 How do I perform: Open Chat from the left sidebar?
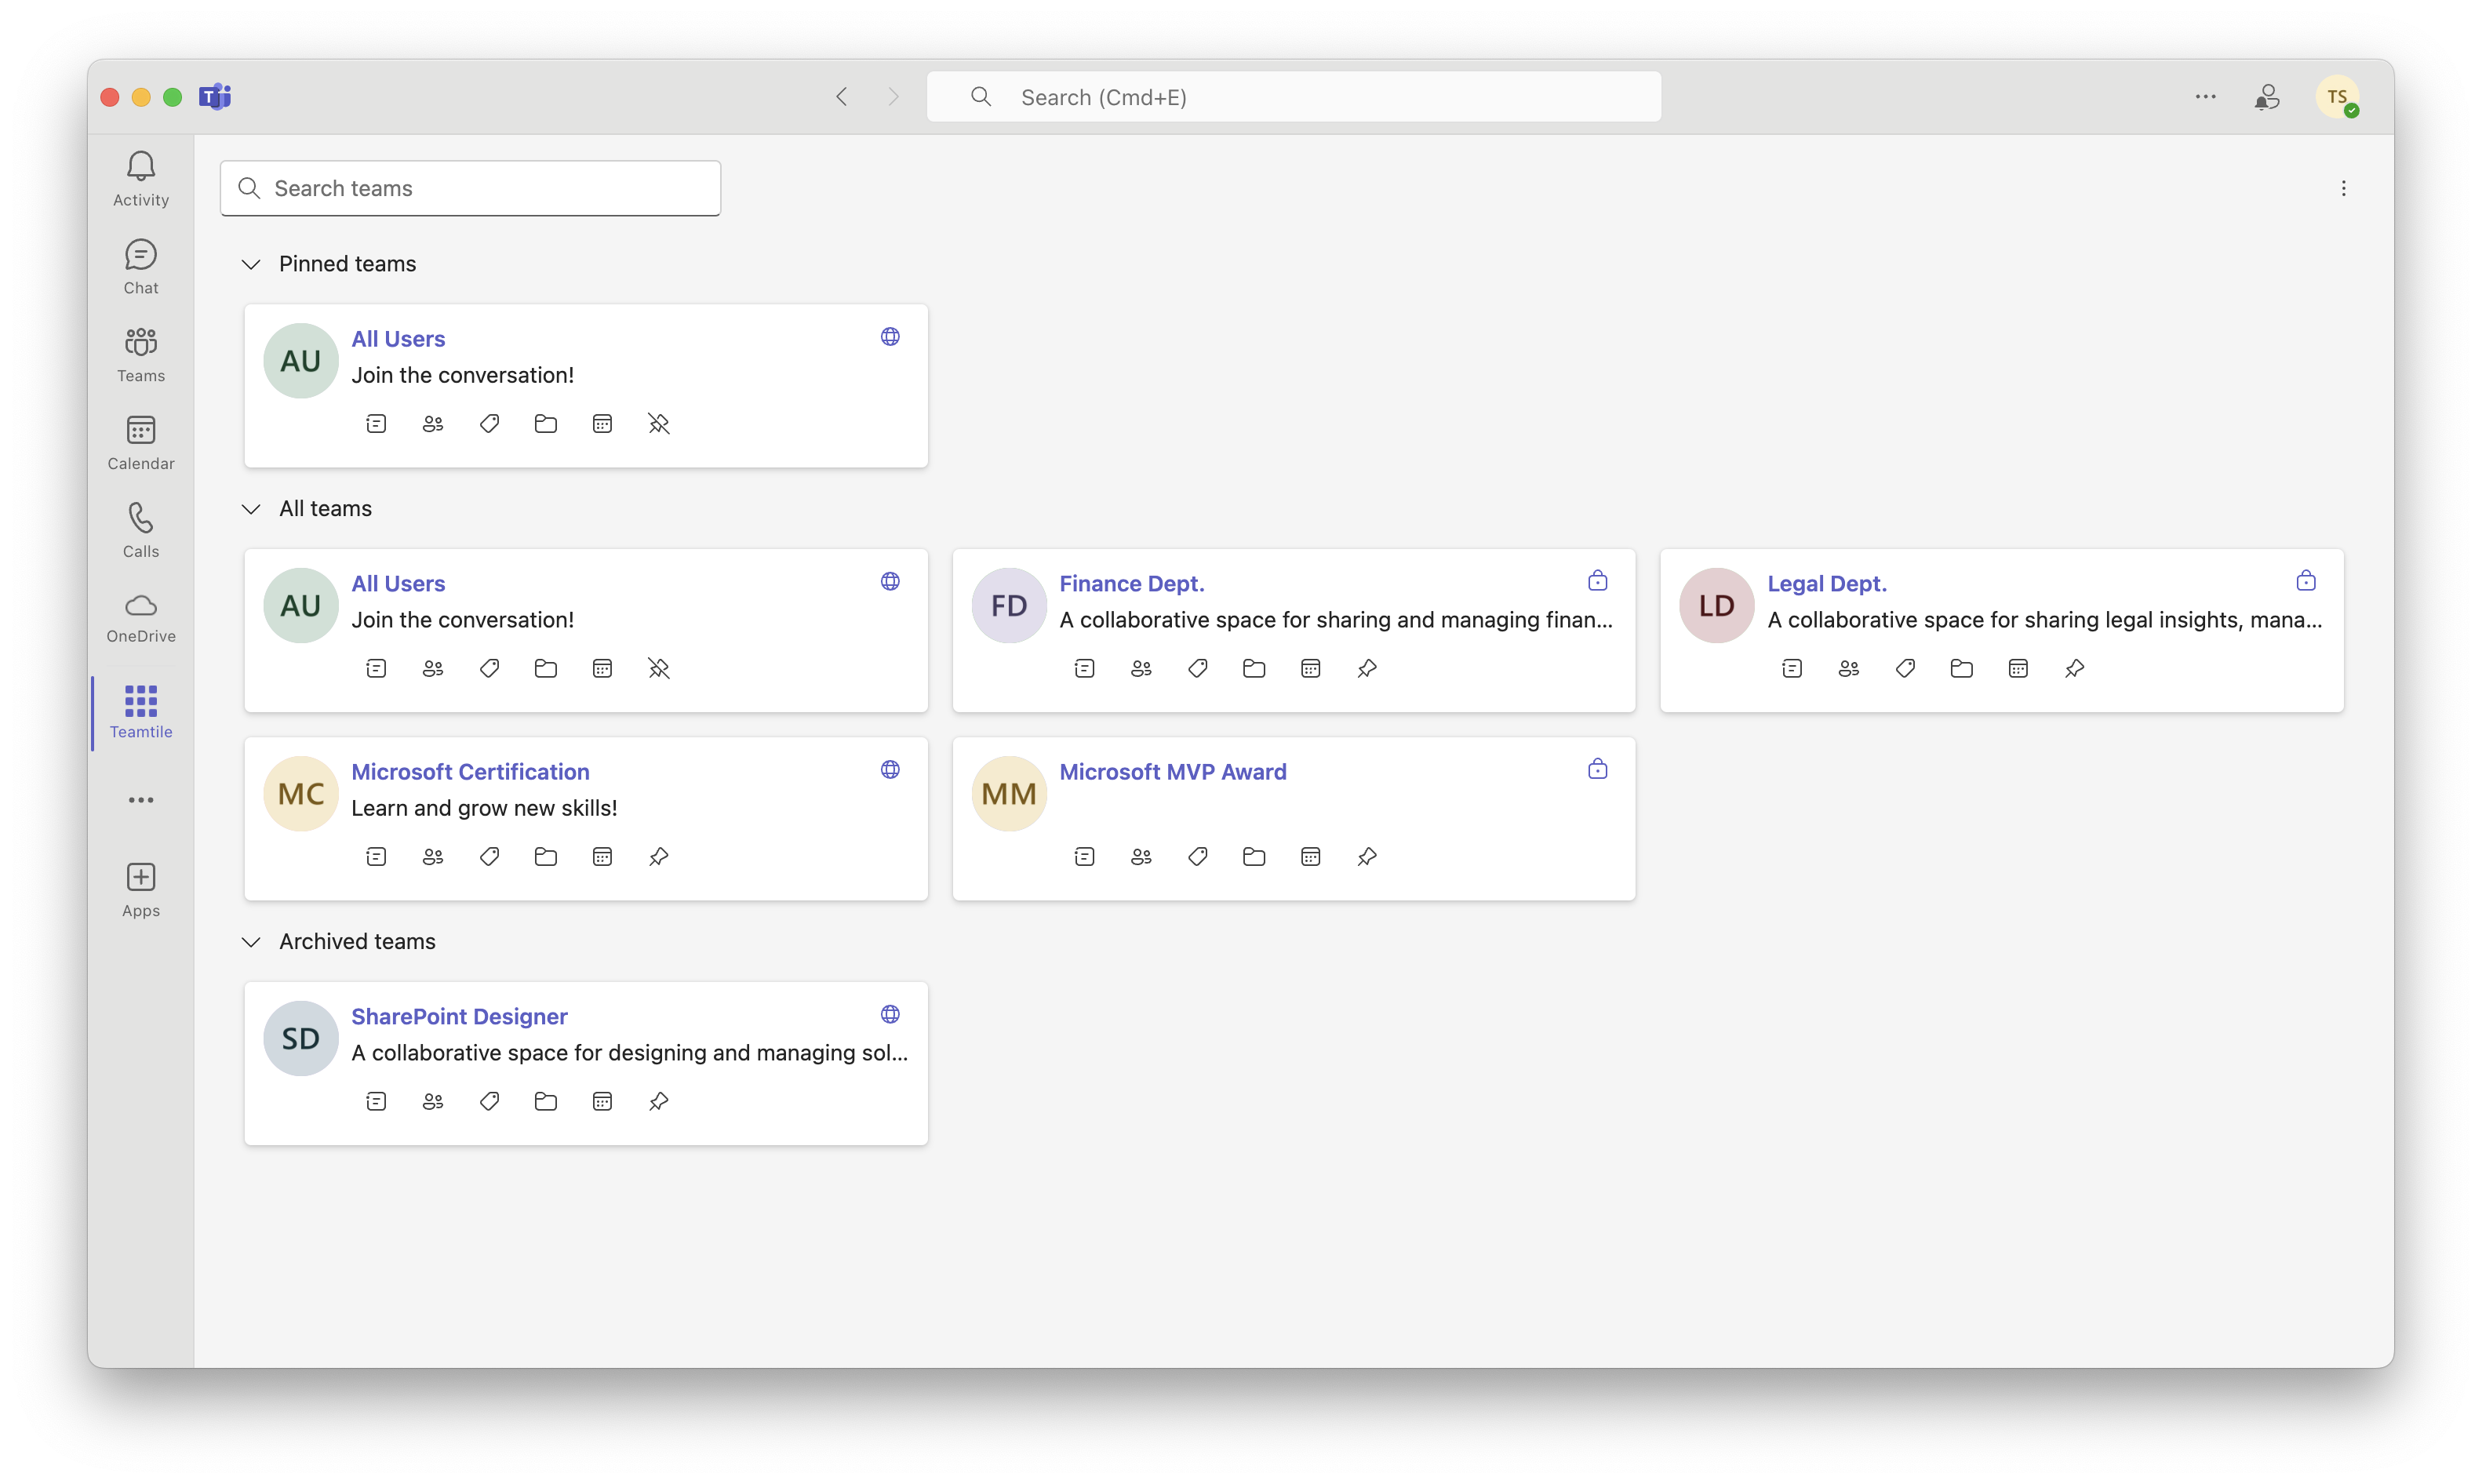click(x=141, y=266)
